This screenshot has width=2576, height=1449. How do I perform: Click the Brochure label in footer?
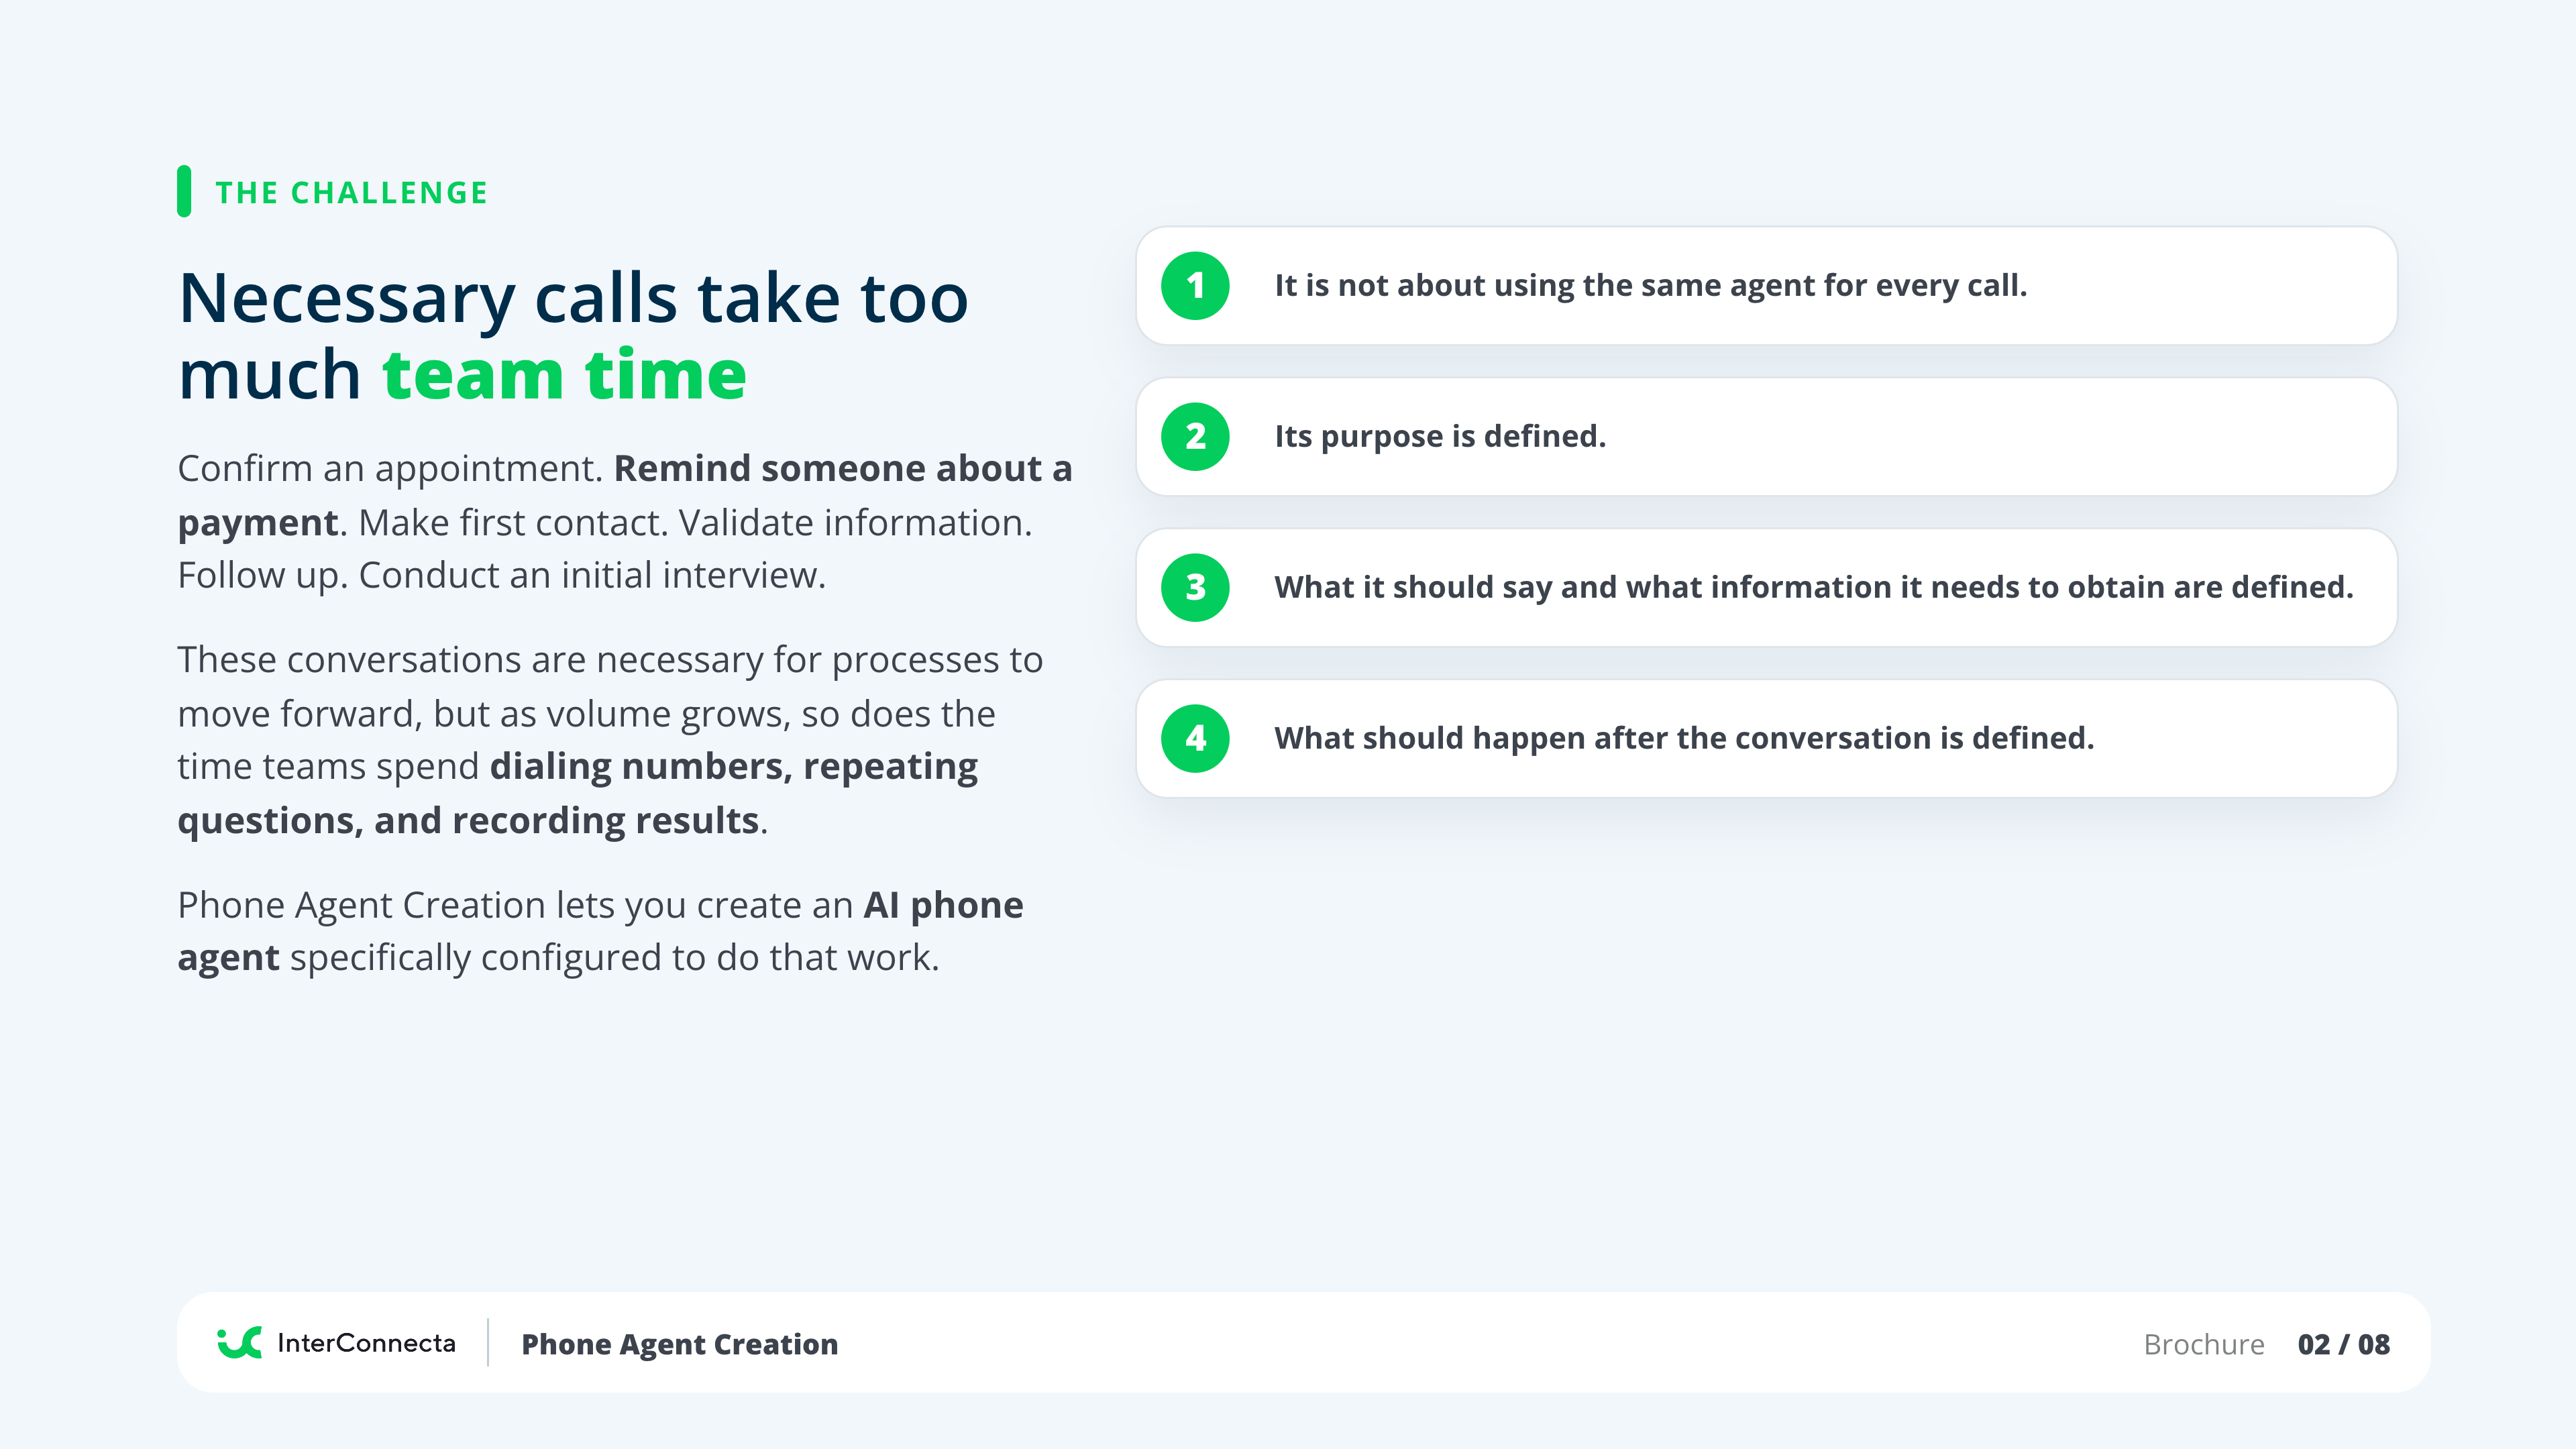tap(2204, 1344)
